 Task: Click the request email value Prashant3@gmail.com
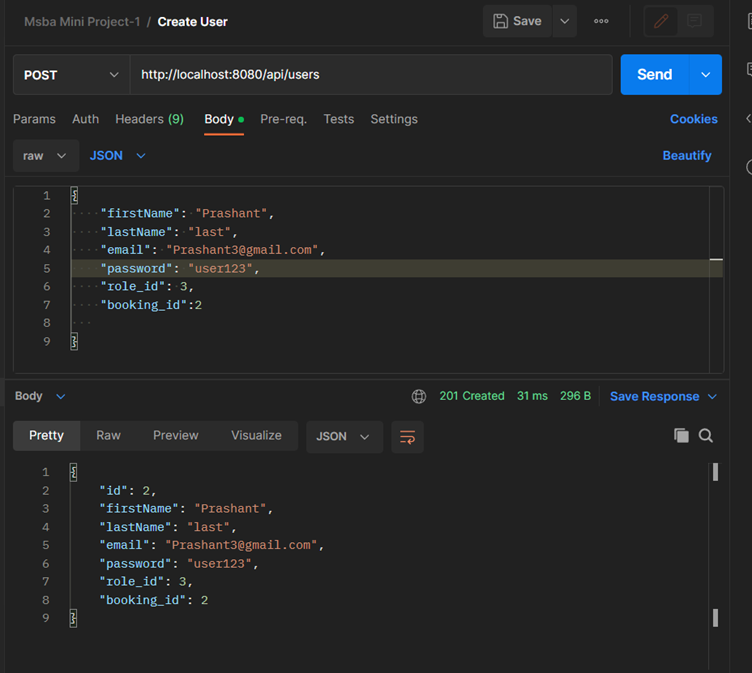point(242,250)
